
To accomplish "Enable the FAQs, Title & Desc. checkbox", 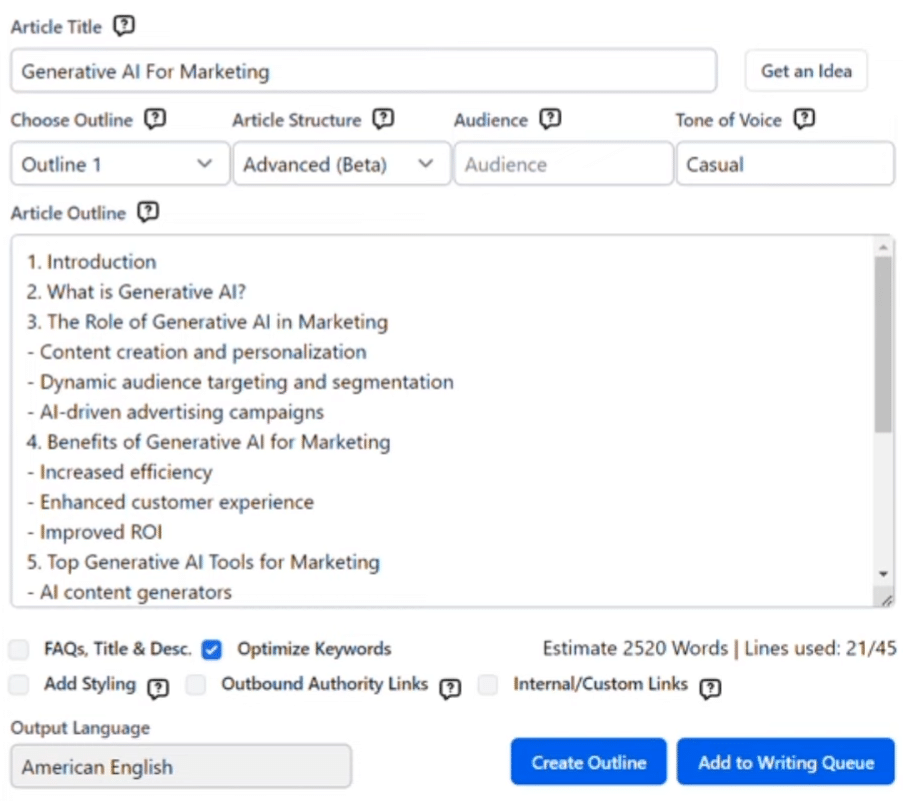I will click(x=19, y=649).
